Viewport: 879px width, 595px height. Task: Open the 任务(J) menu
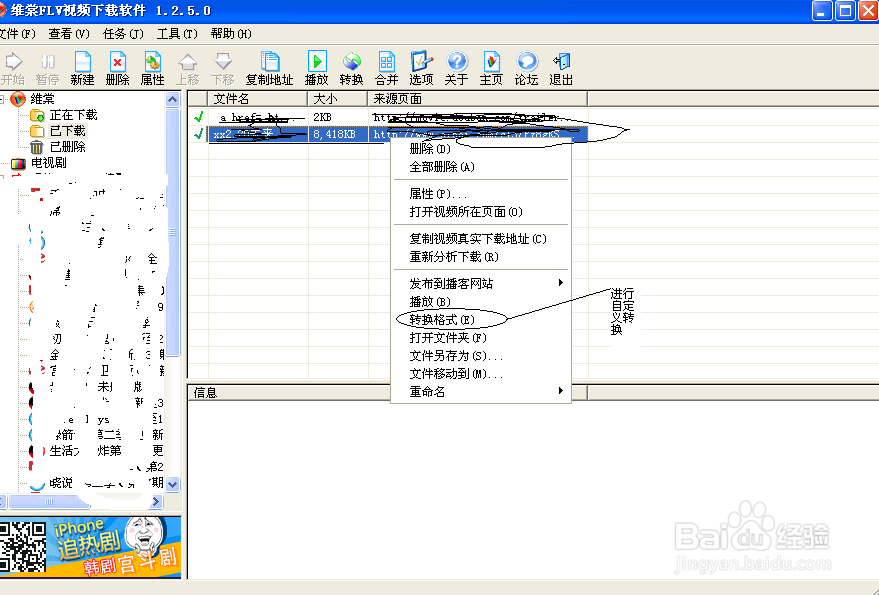coord(123,34)
